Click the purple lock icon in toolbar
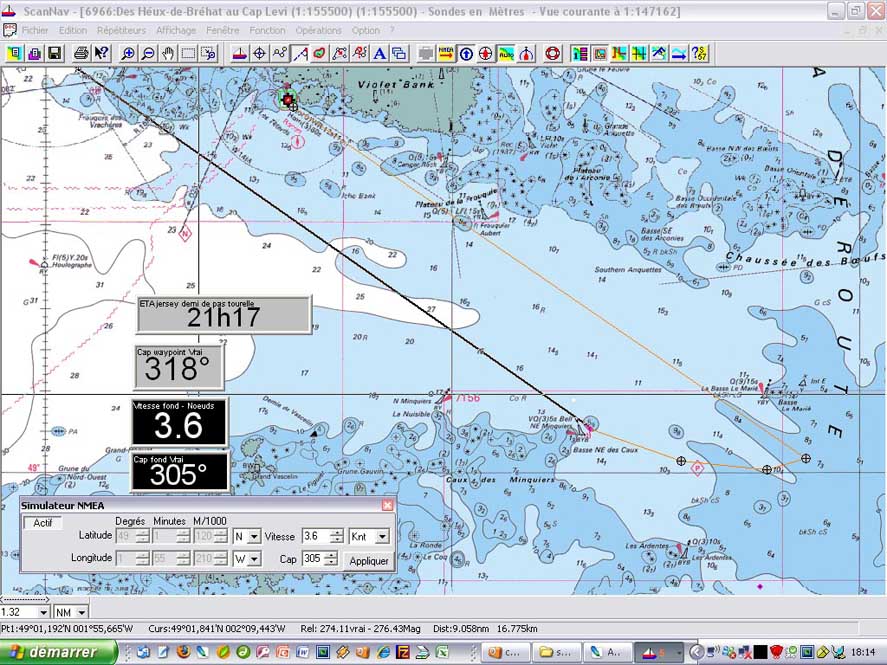This screenshot has width=887, height=665. pos(35,54)
